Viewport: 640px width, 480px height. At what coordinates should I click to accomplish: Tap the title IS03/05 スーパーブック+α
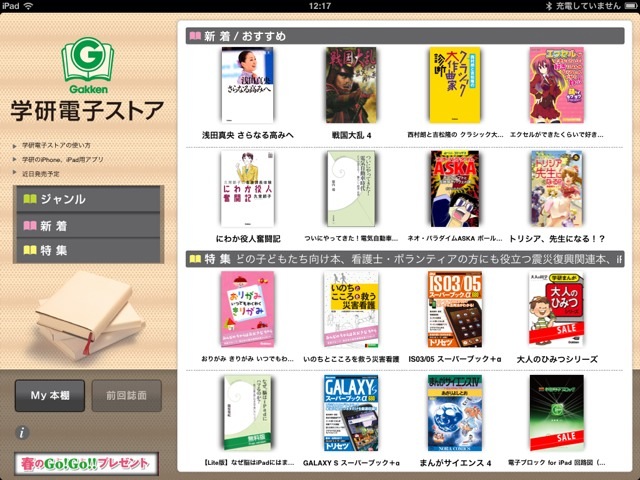pyautogui.click(x=455, y=359)
